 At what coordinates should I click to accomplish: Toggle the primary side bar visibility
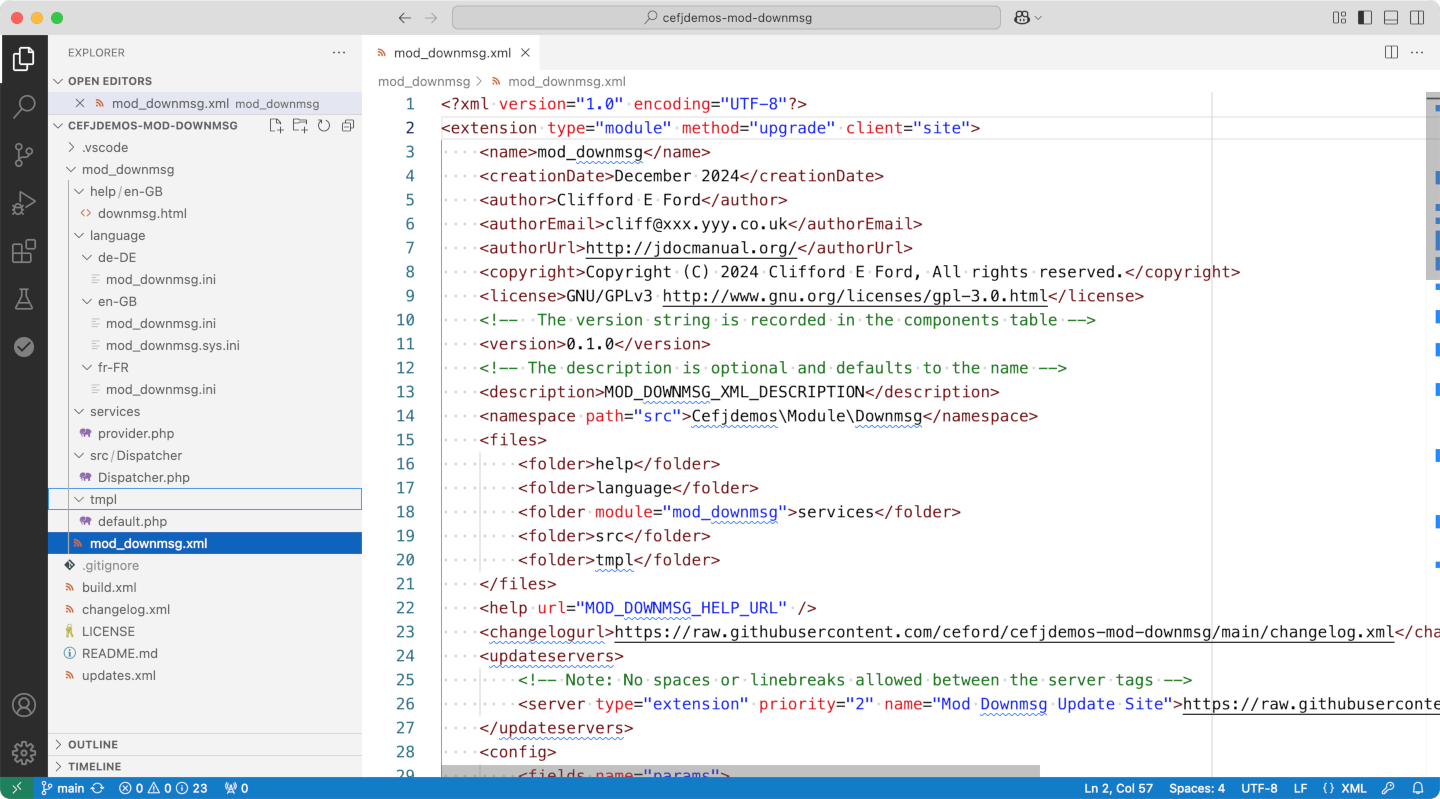point(1365,18)
